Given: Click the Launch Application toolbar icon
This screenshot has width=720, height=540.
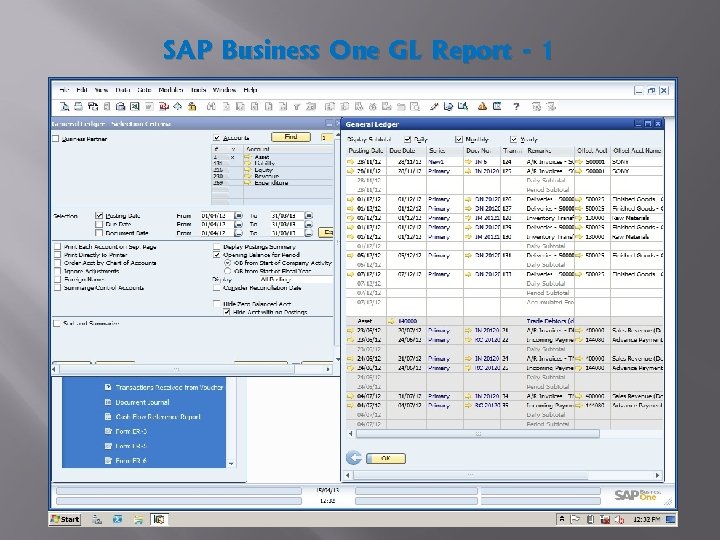Looking at the screenshot, I should tap(178, 107).
